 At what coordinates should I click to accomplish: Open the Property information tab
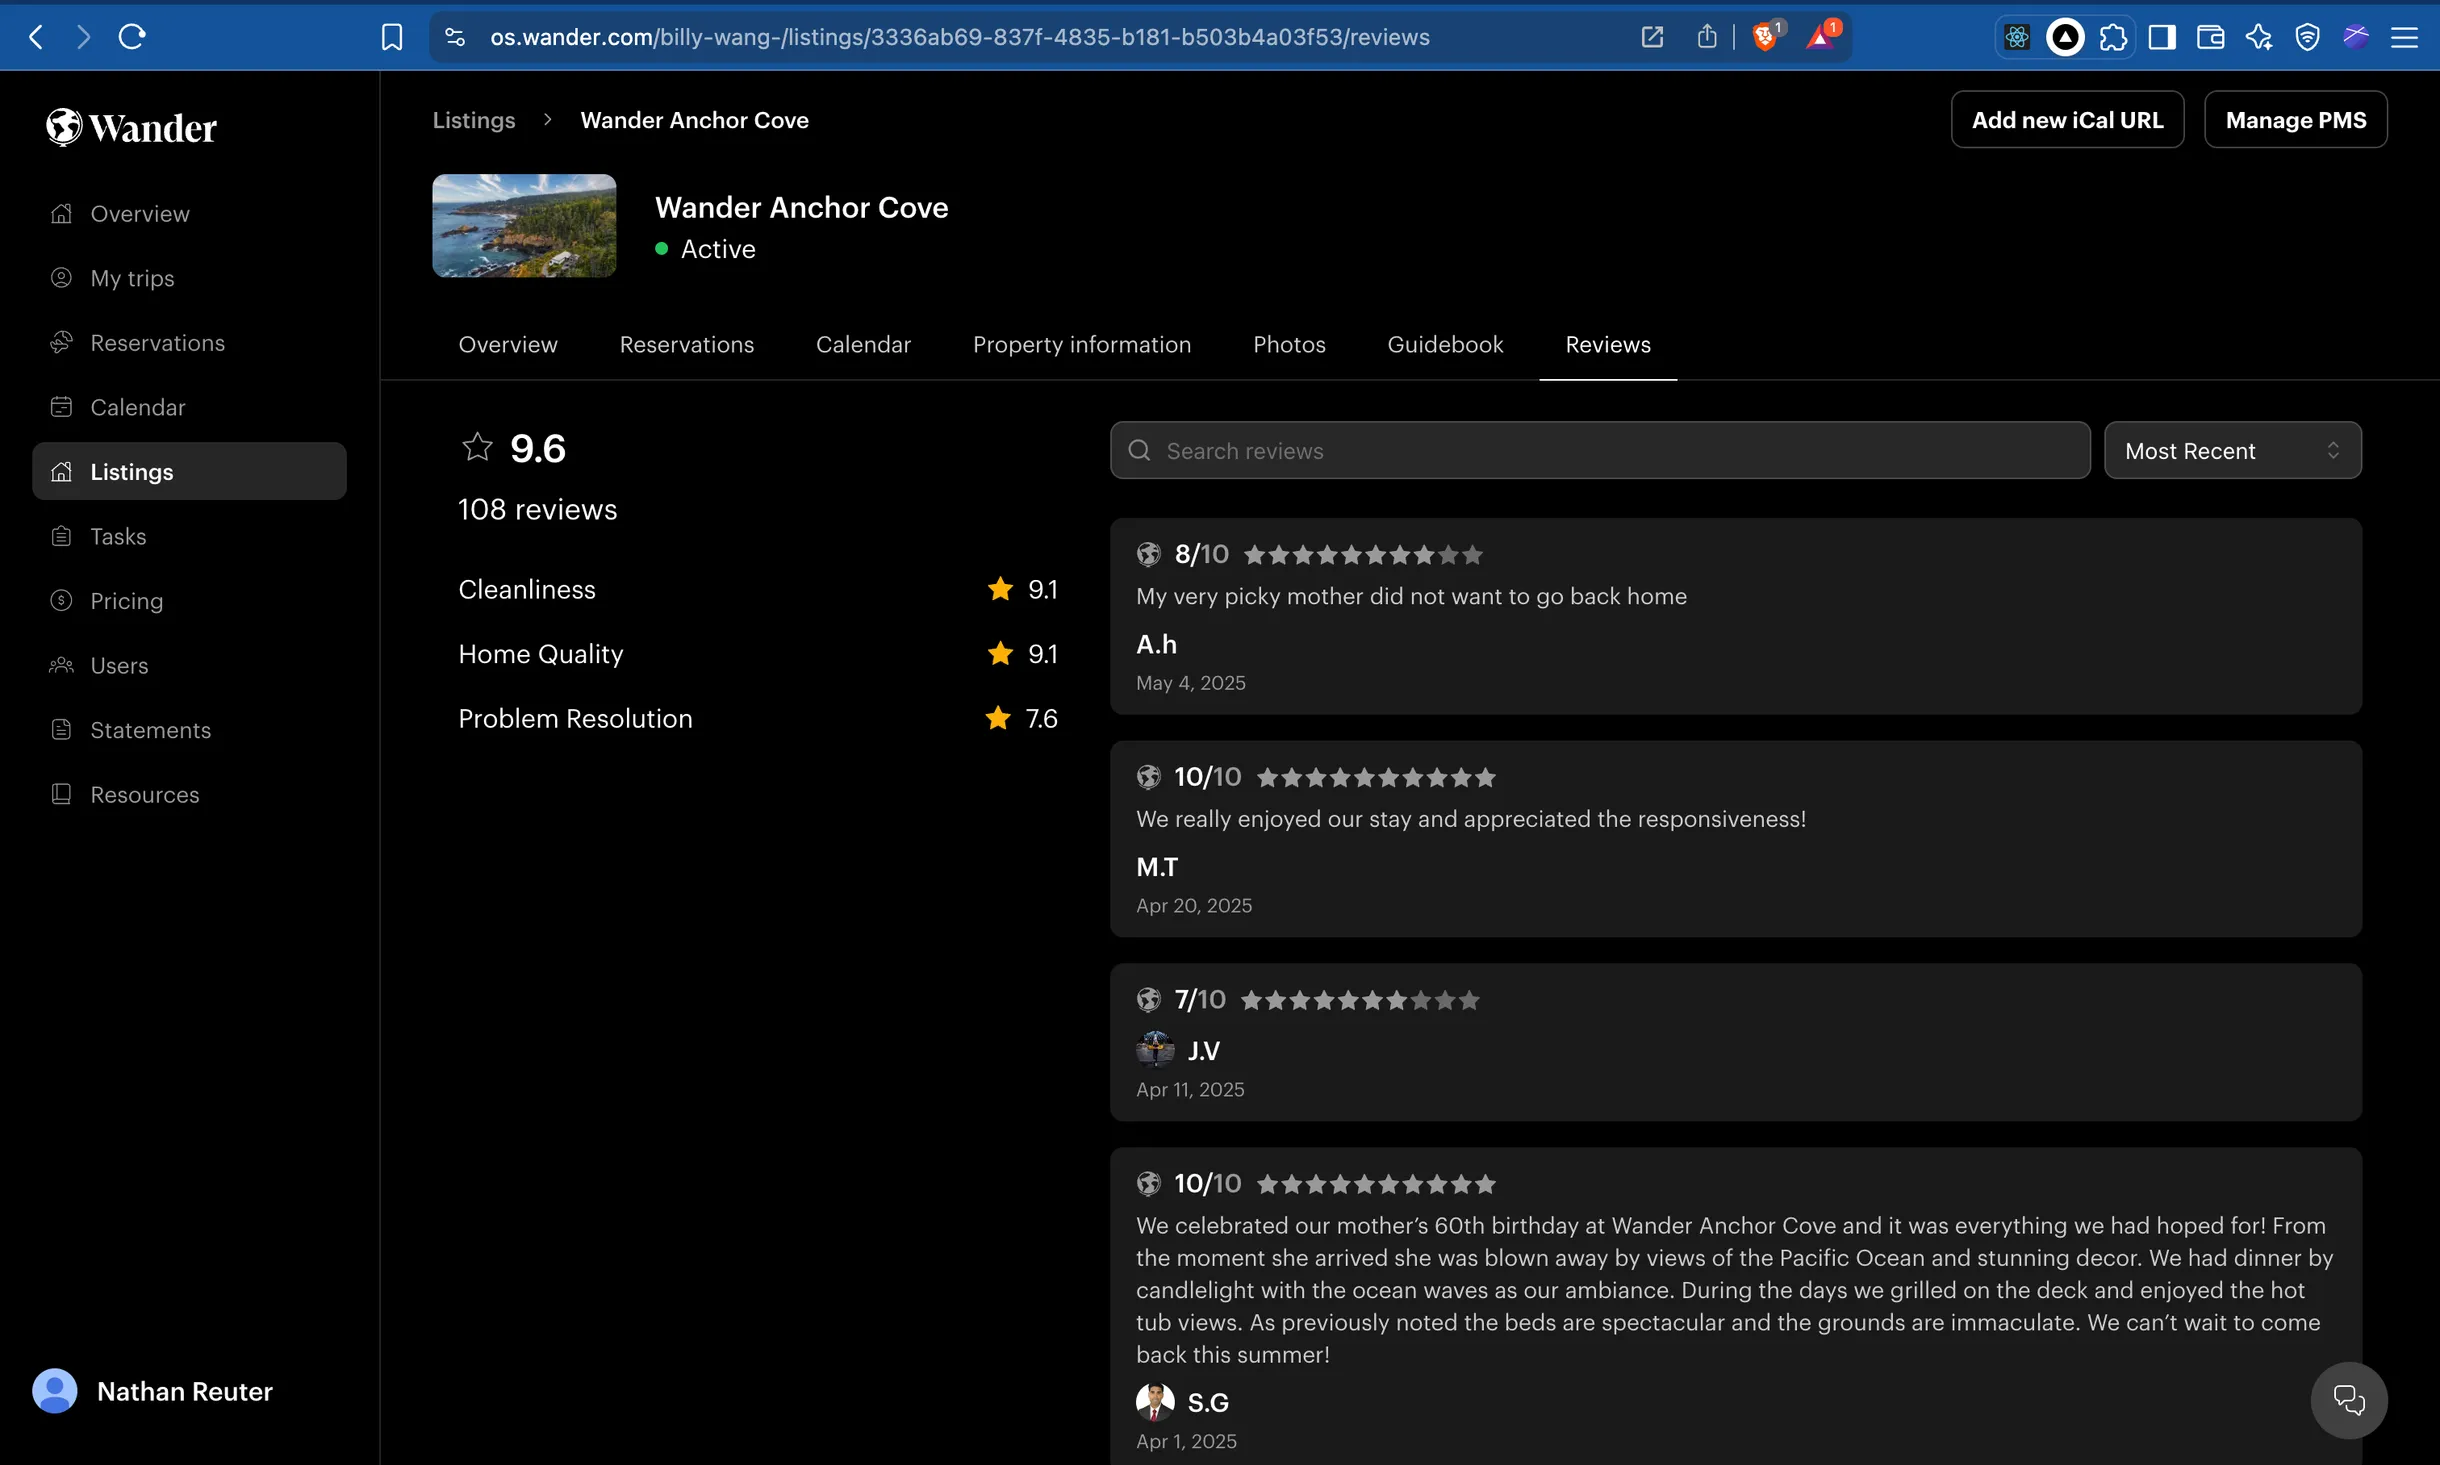(x=1082, y=344)
